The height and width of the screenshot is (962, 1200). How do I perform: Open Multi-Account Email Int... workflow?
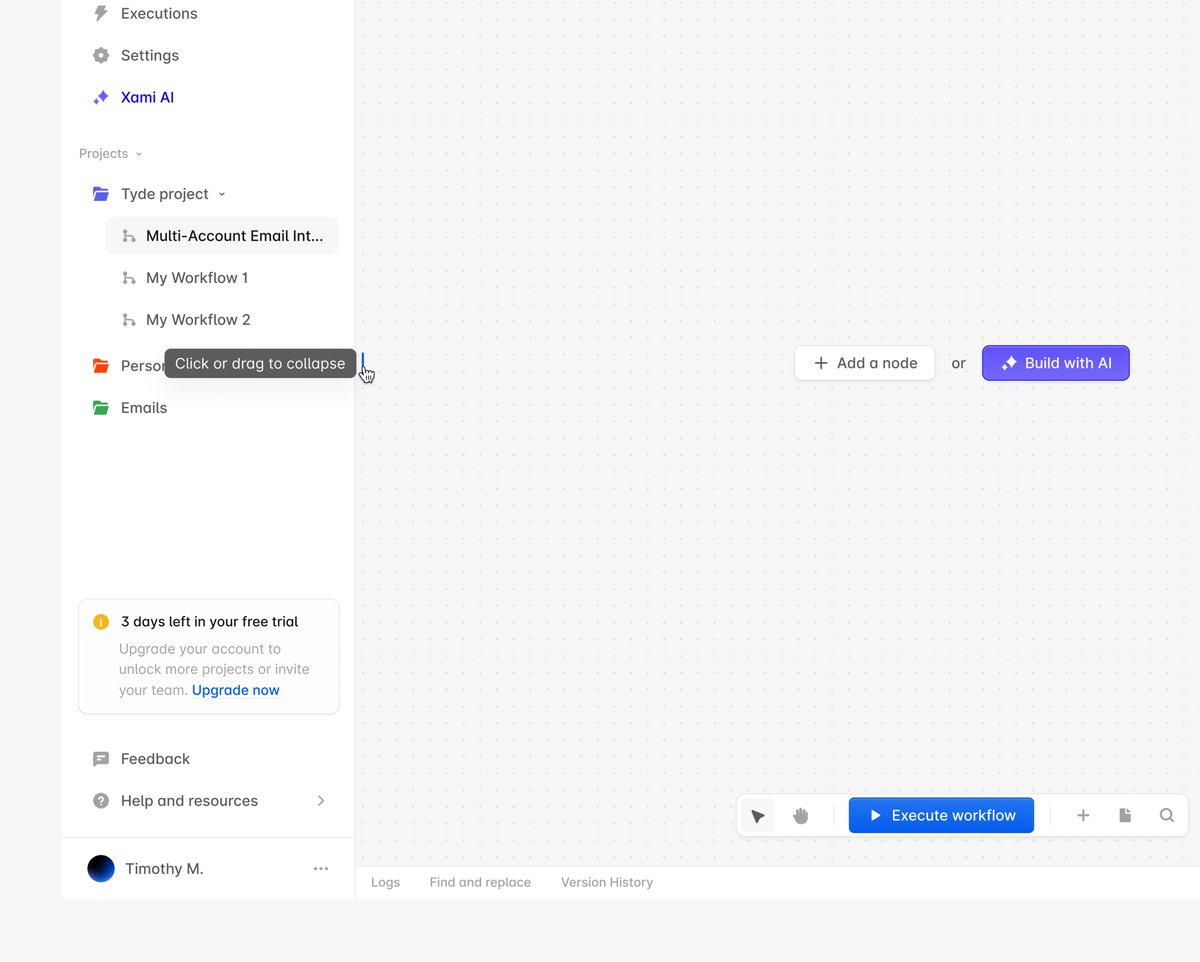click(x=222, y=236)
